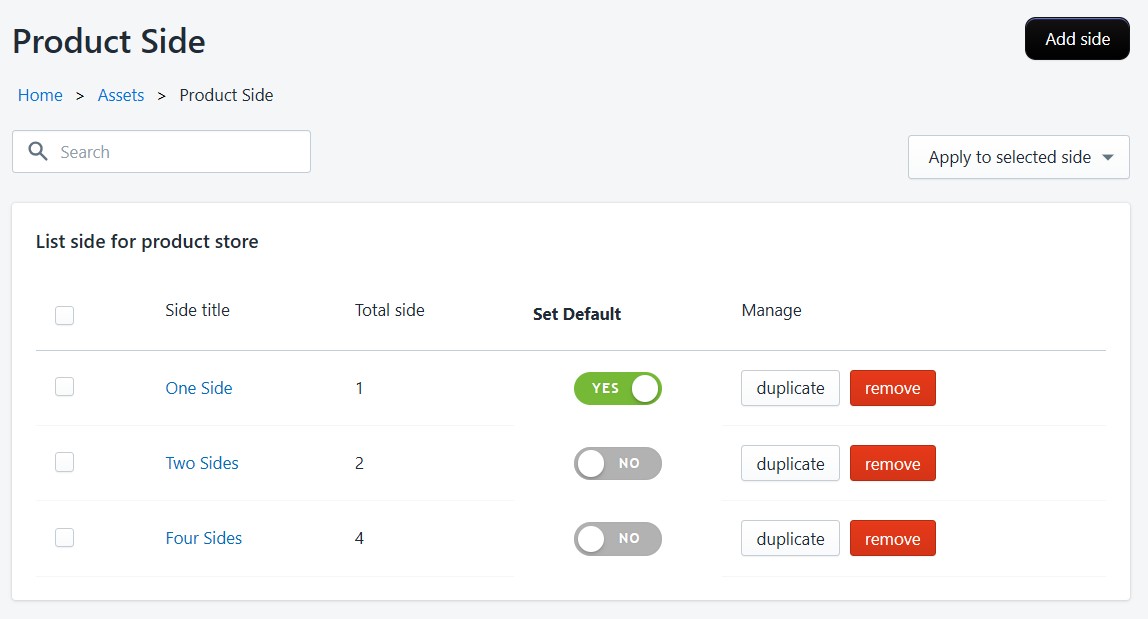Click the search magnifier icon
Viewport: 1148px width, 619px height.
[x=37, y=151]
